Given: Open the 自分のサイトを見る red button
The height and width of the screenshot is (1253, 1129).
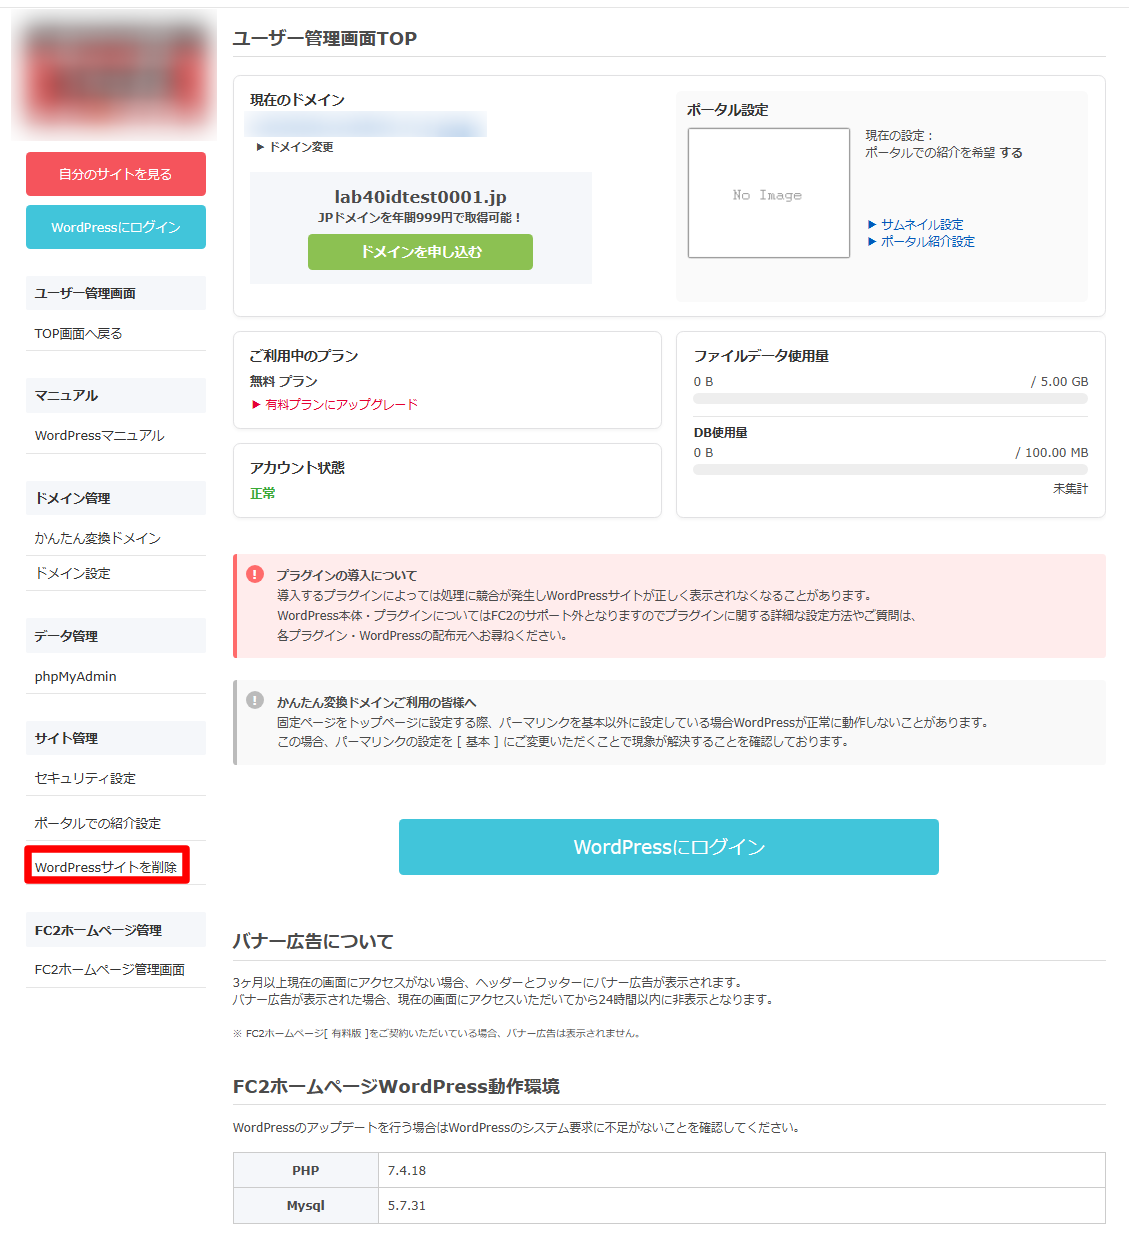Looking at the screenshot, I should click(116, 174).
